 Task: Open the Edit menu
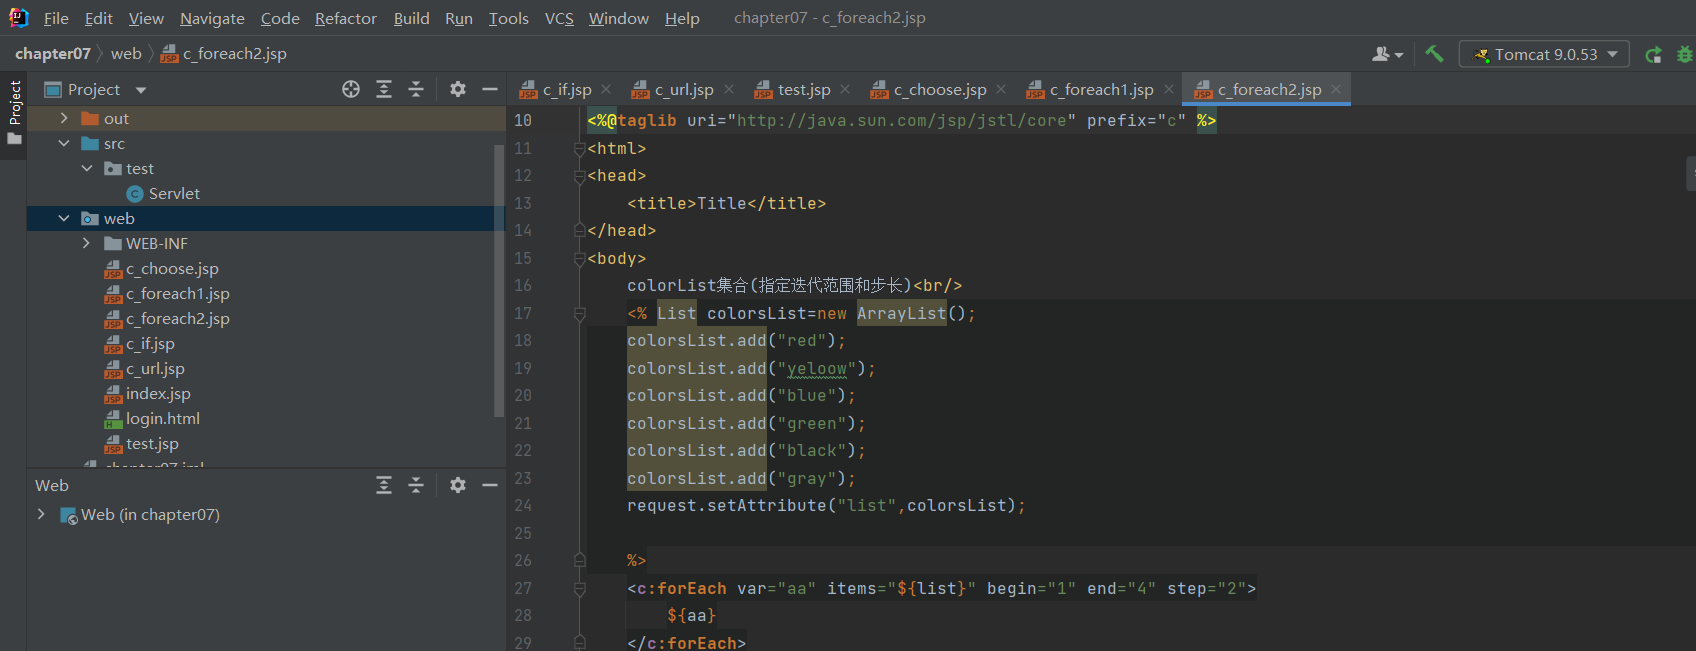click(x=99, y=18)
